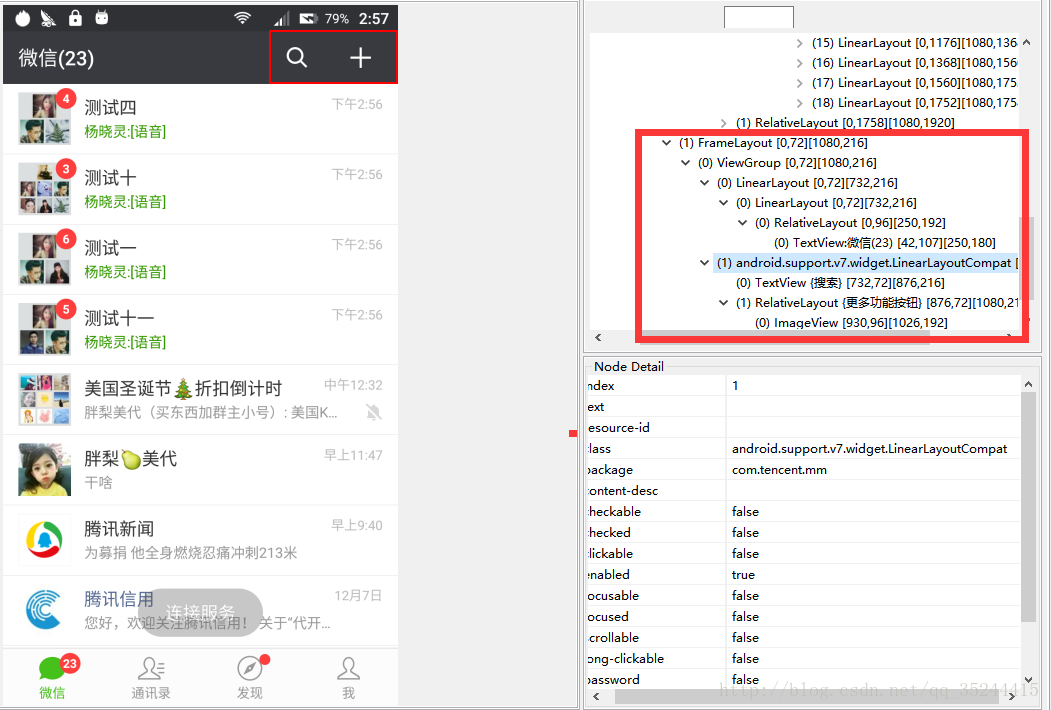
Task: Click the muted bell icon on 美国圣诞节 chat
Action: click(x=373, y=412)
